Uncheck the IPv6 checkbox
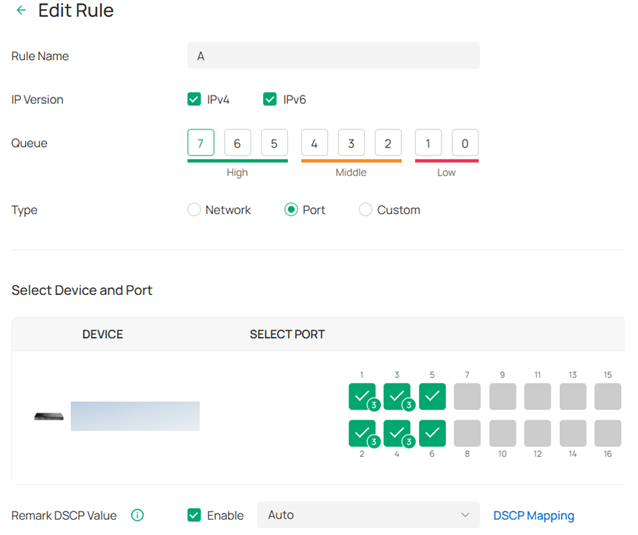The image size is (638, 535). coord(270,99)
